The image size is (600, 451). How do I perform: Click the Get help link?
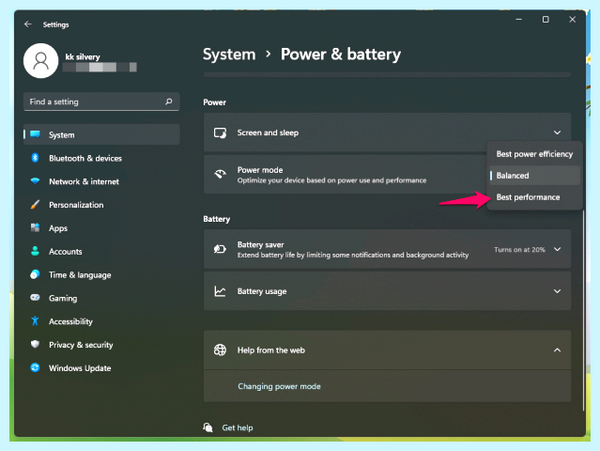[x=237, y=428]
